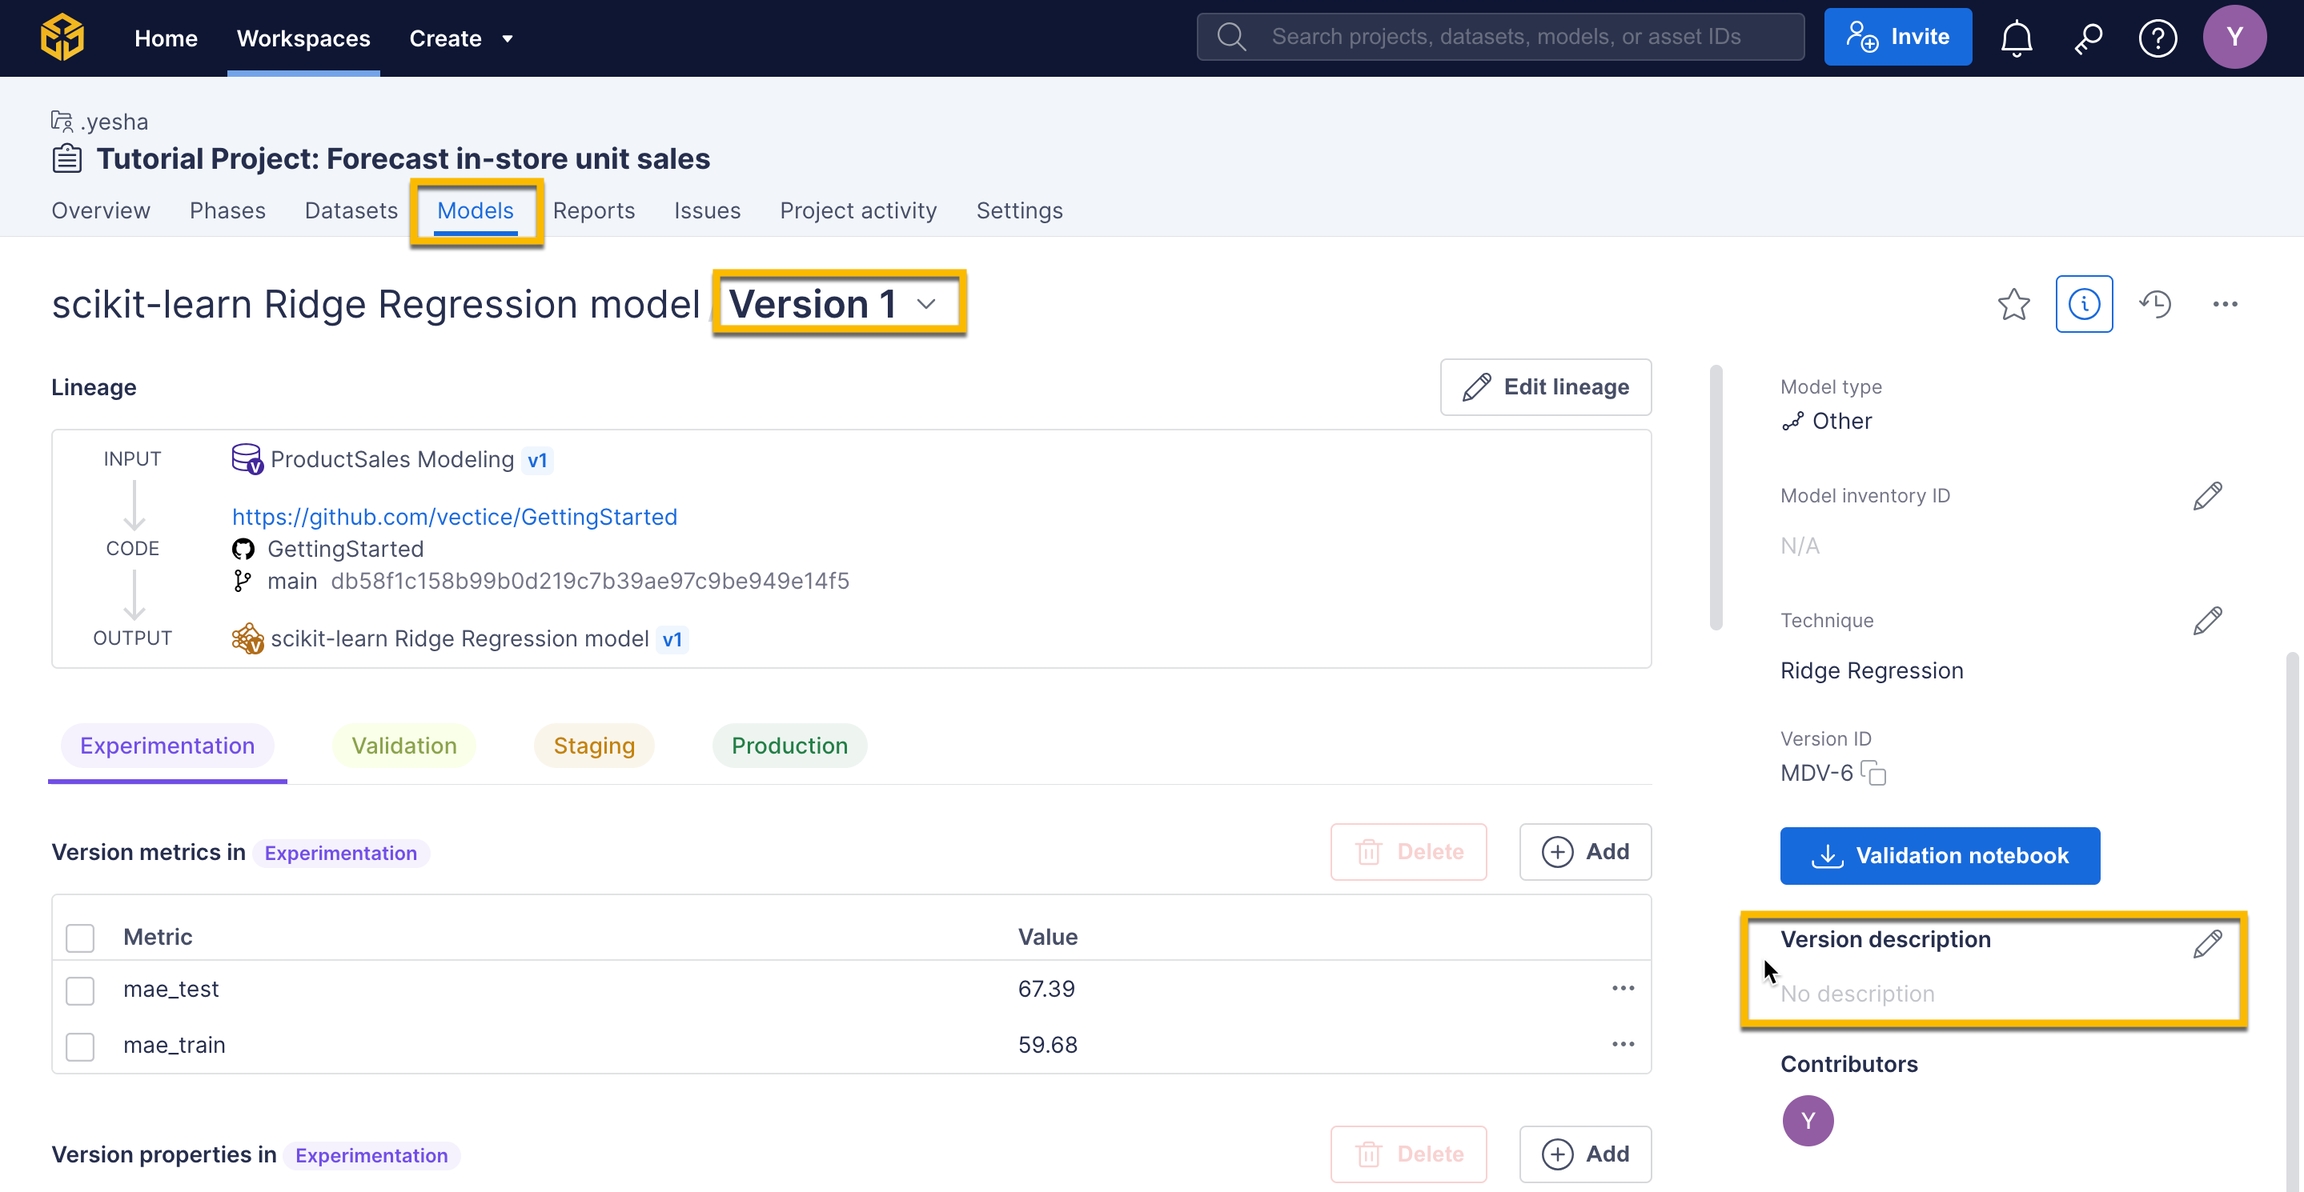
Task: Open version history clock icon
Action: click(x=2155, y=304)
